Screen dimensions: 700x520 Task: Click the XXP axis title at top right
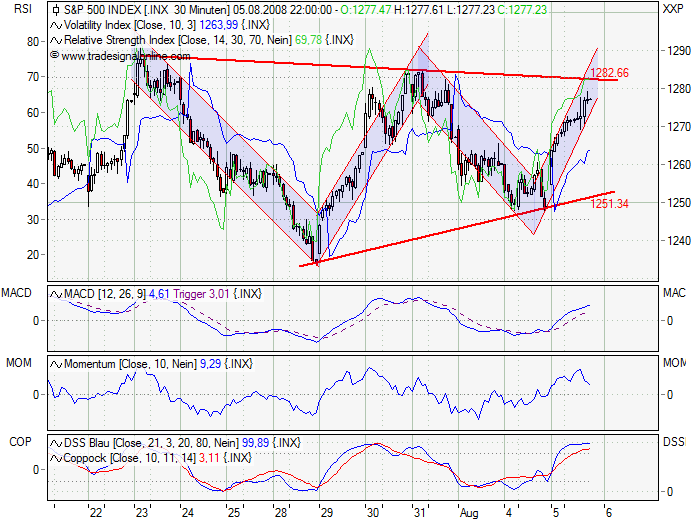pyautogui.click(x=673, y=9)
